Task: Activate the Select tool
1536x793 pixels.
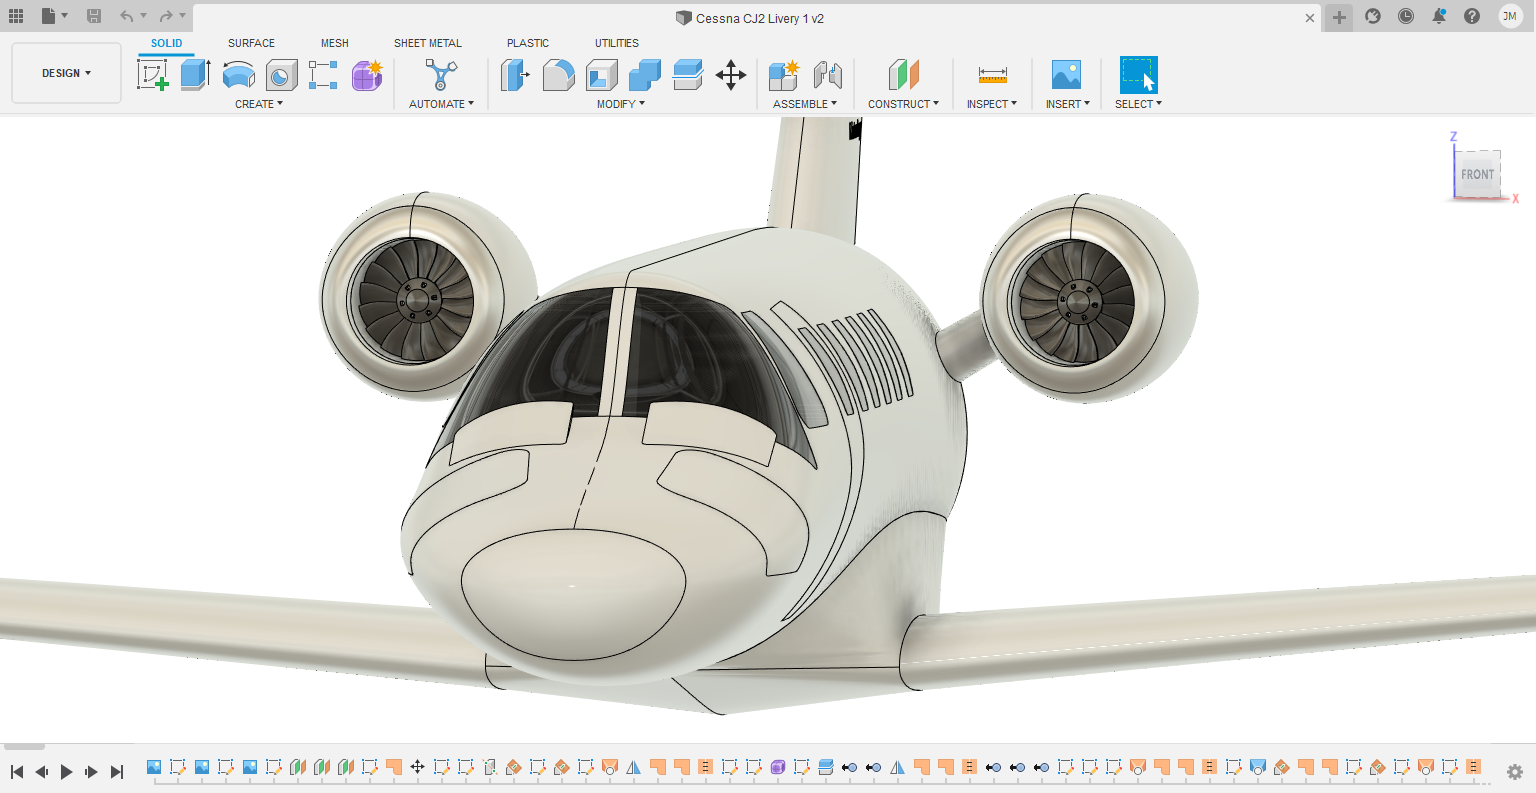Action: tap(1139, 75)
